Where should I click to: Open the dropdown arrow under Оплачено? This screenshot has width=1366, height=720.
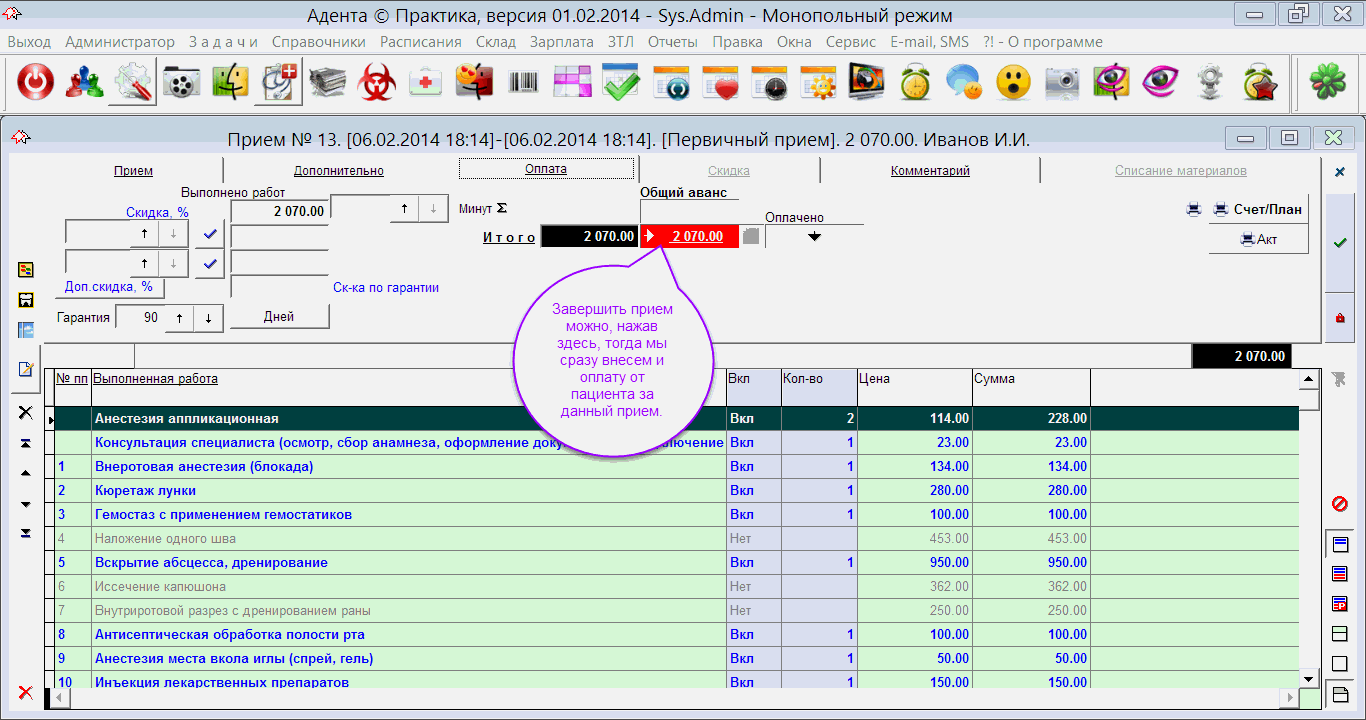click(814, 237)
